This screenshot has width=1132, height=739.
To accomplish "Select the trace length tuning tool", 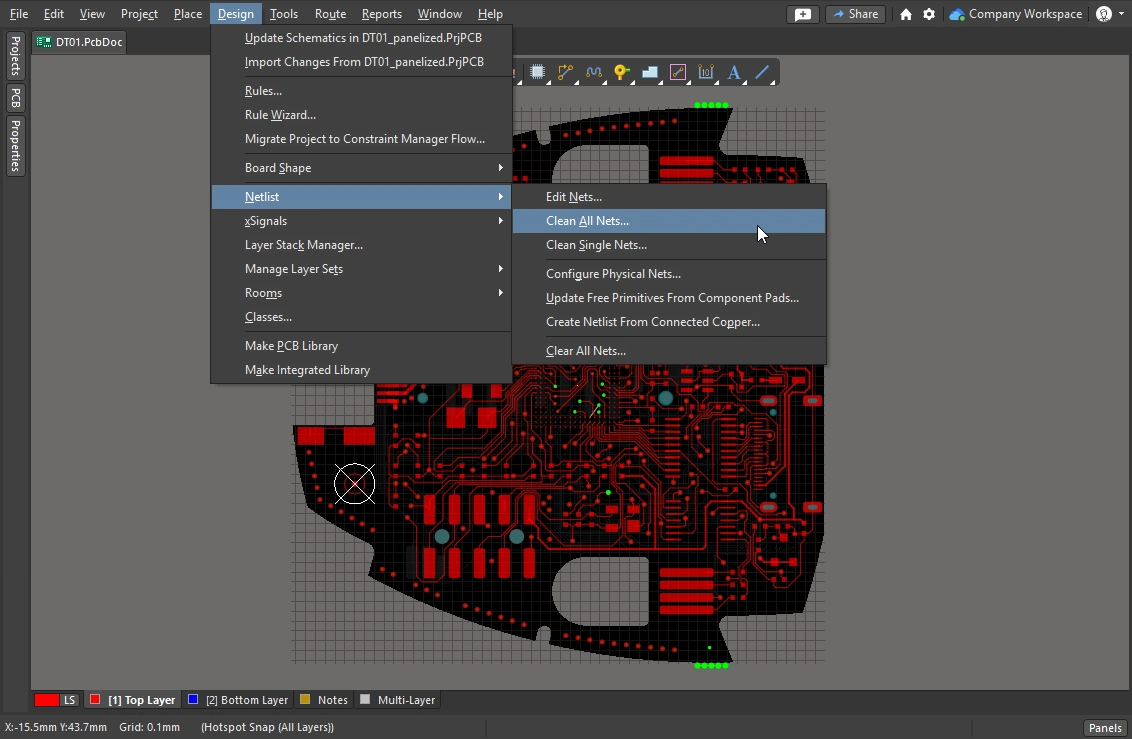I will point(594,71).
